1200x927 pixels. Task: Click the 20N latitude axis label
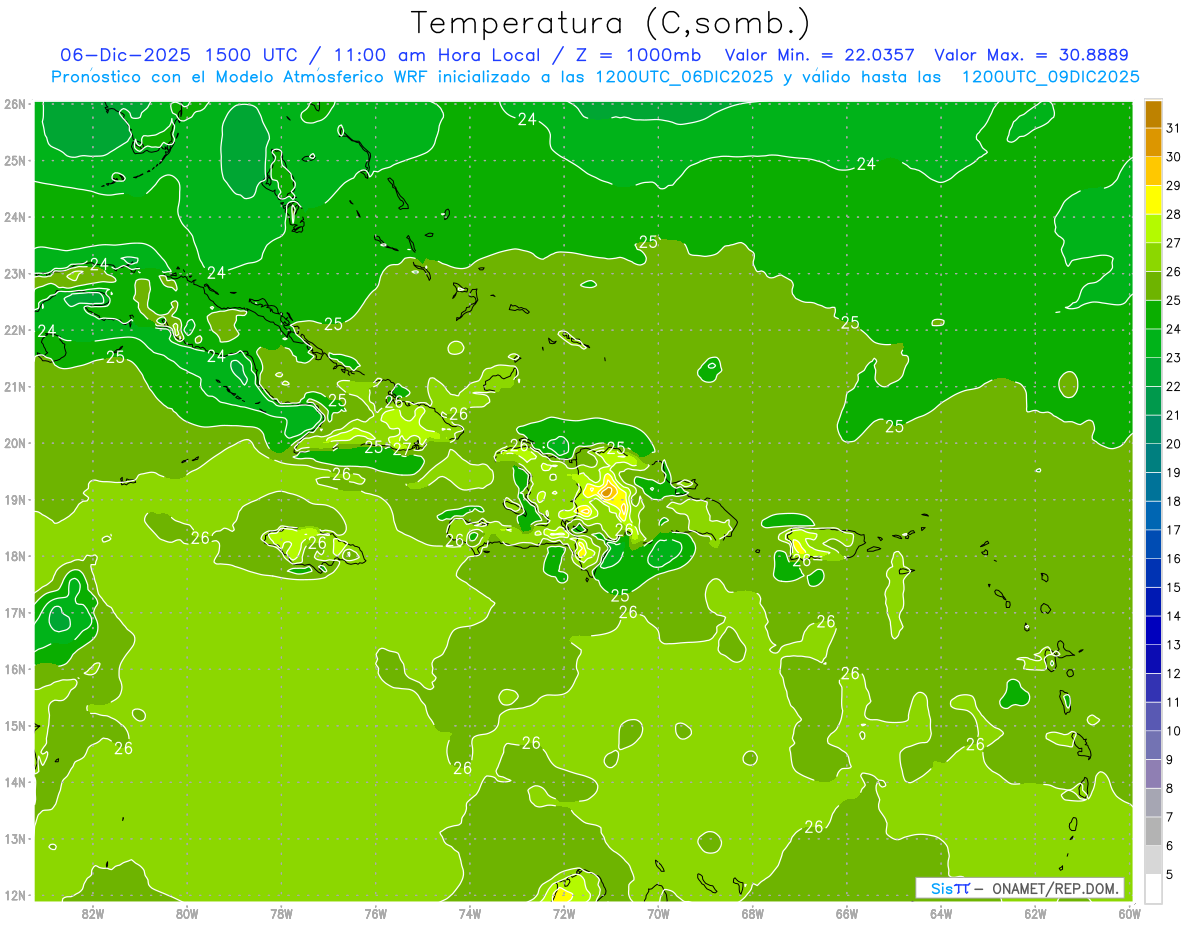tap(14, 443)
